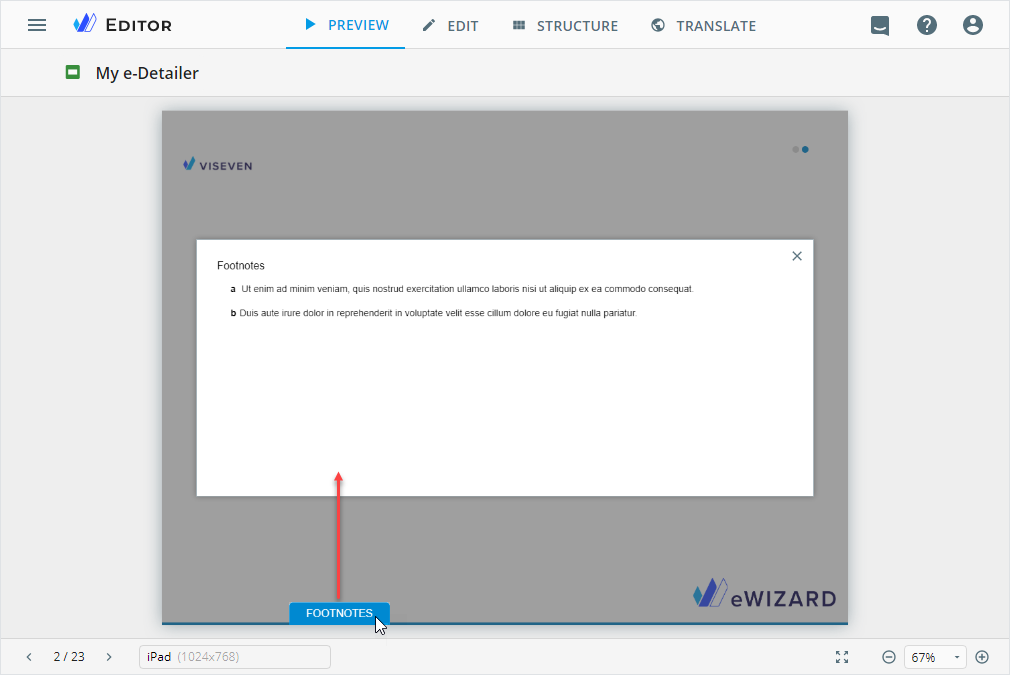Viewport: 1010px width, 675px height.
Task: Open the Structure tab
Action: tap(565, 26)
